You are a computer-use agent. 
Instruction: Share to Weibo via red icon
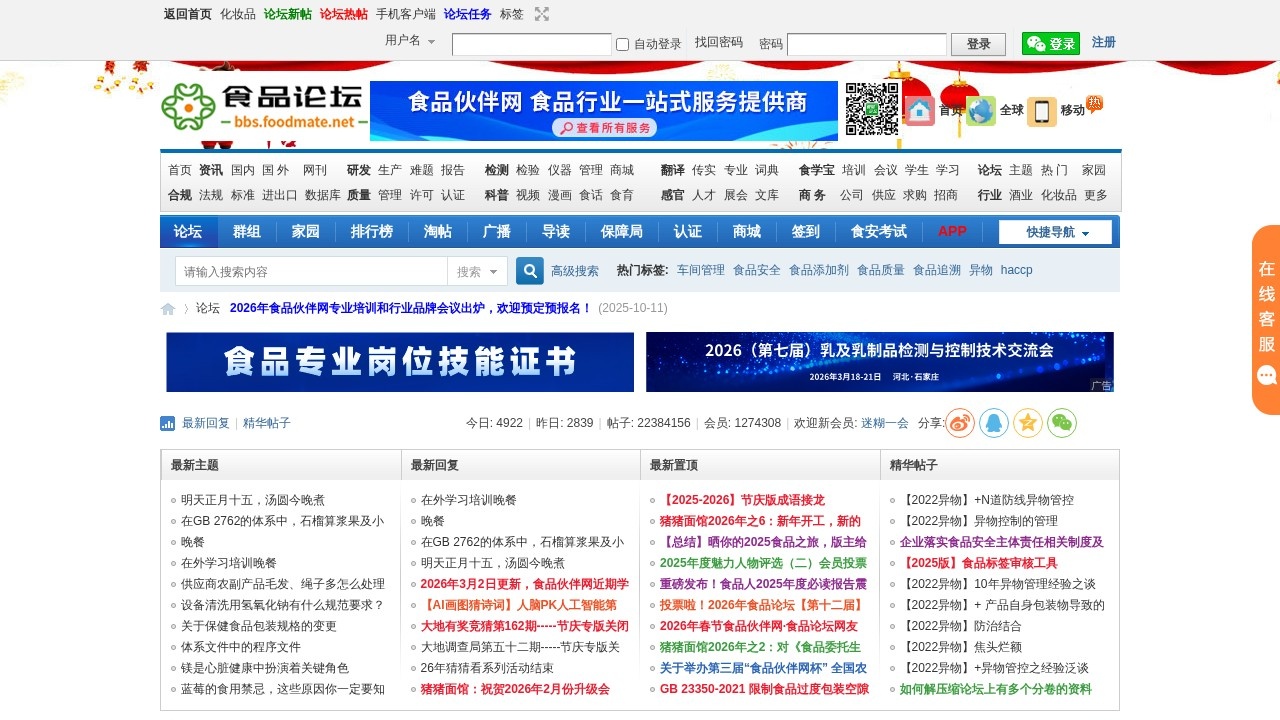coord(960,423)
